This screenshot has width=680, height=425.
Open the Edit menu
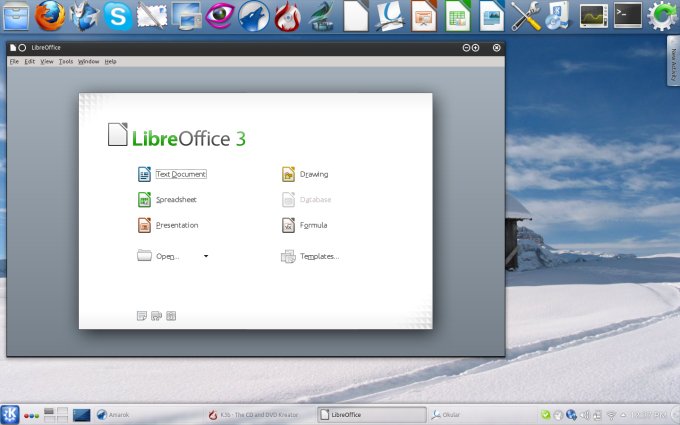tap(29, 62)
